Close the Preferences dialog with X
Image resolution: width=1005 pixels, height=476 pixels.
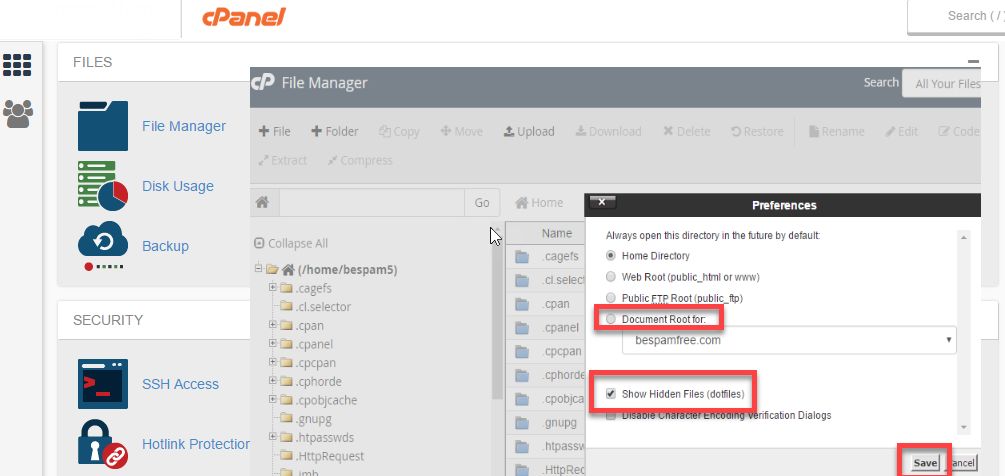coord(602,202)
